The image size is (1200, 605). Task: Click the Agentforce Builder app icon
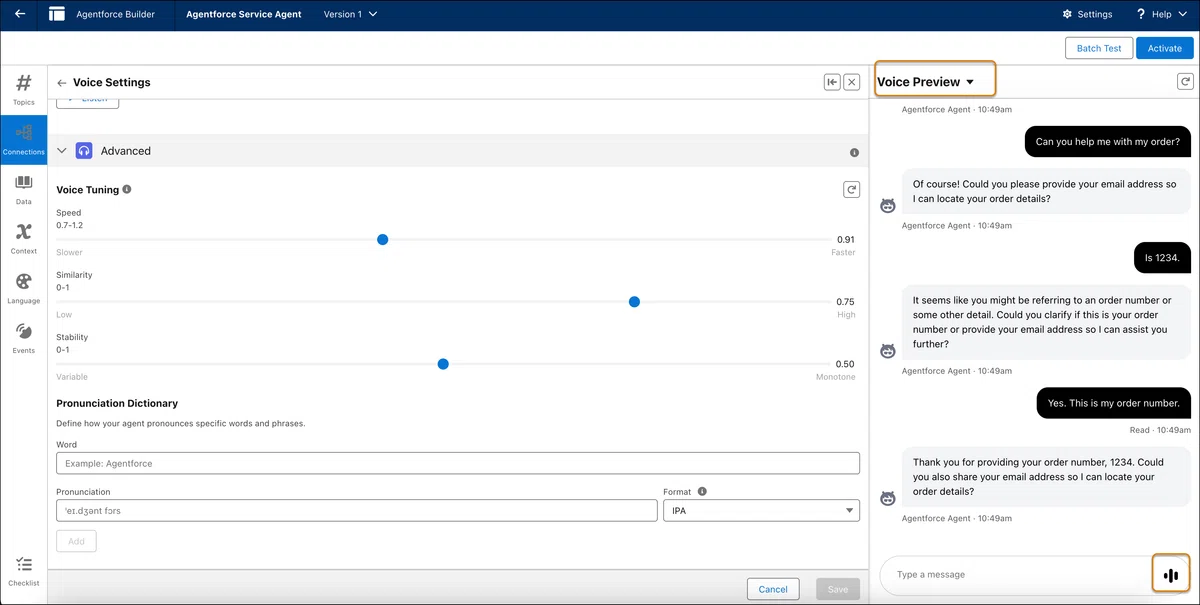tap(57, 15)
